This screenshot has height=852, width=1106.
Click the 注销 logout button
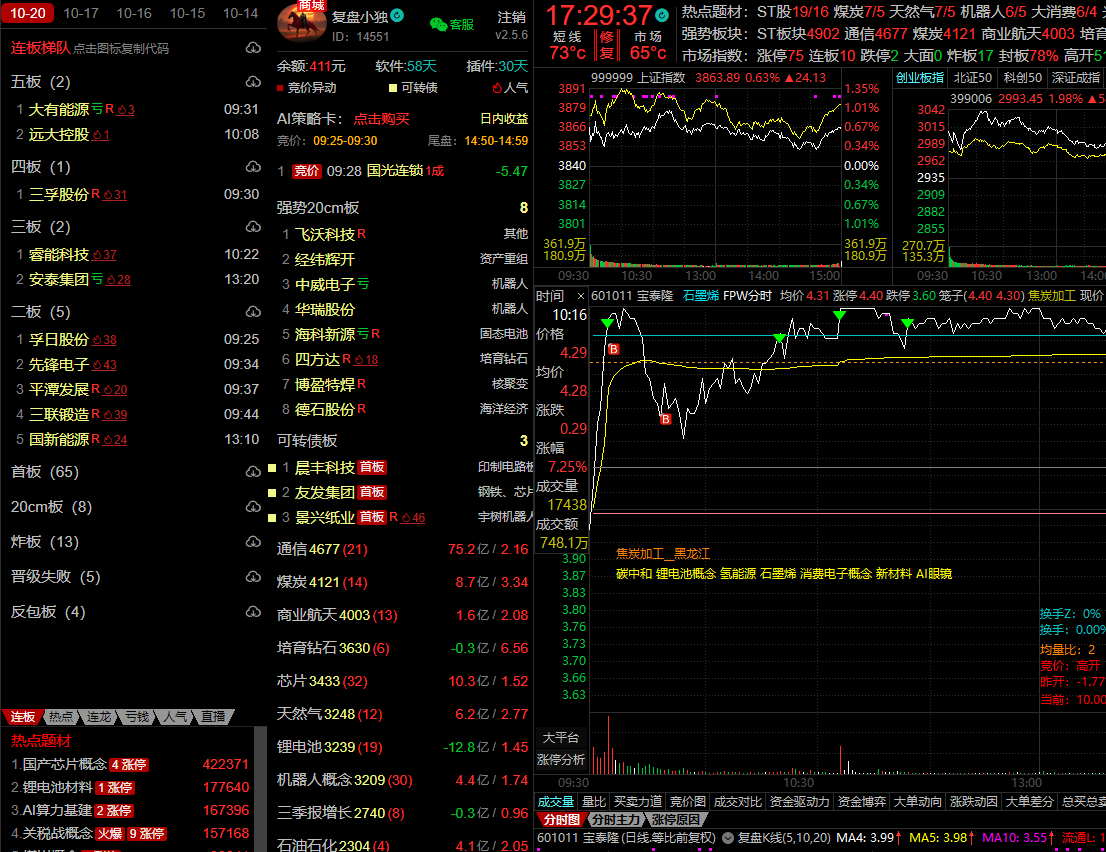coord(511,17)
